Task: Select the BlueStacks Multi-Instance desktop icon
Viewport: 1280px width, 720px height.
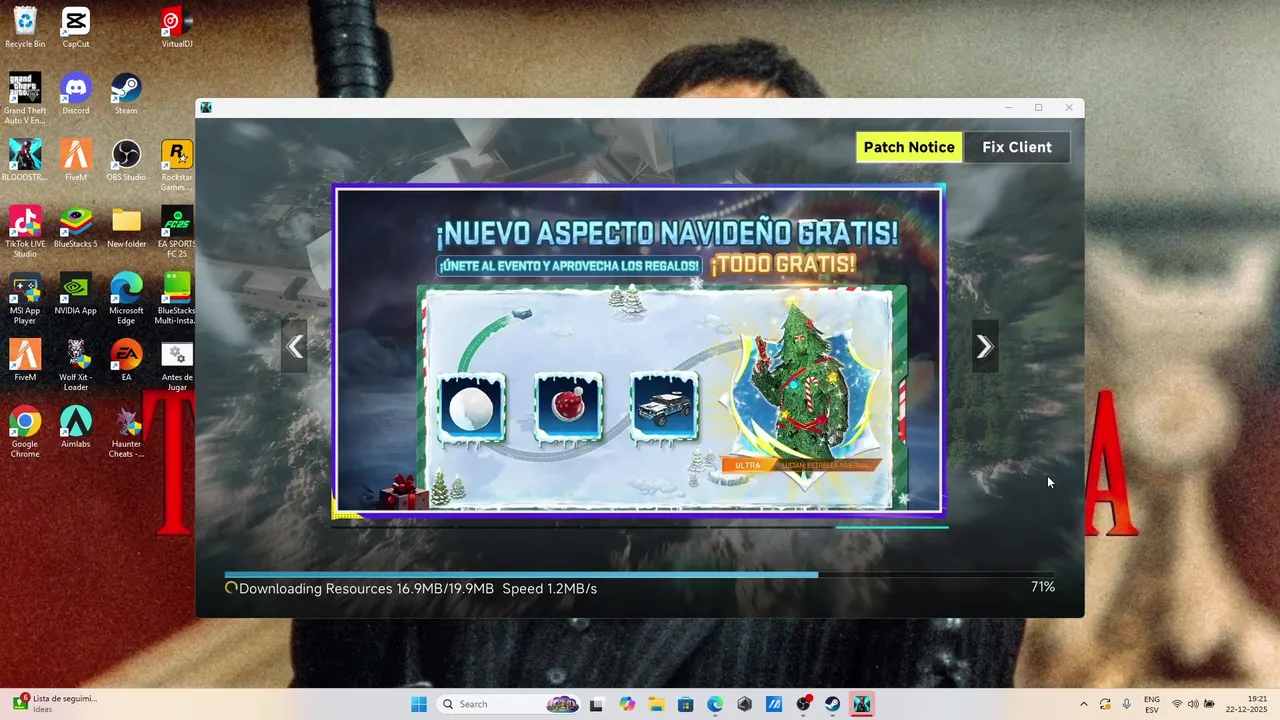Action: 177,298
